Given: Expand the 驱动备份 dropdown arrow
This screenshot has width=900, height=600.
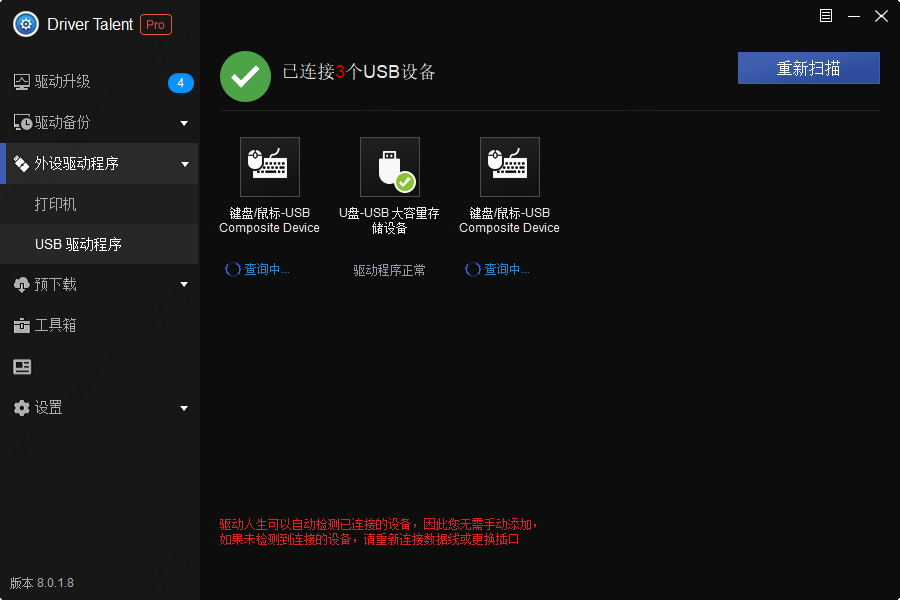Looking at the screenshot, I should (x=184, y=123).
